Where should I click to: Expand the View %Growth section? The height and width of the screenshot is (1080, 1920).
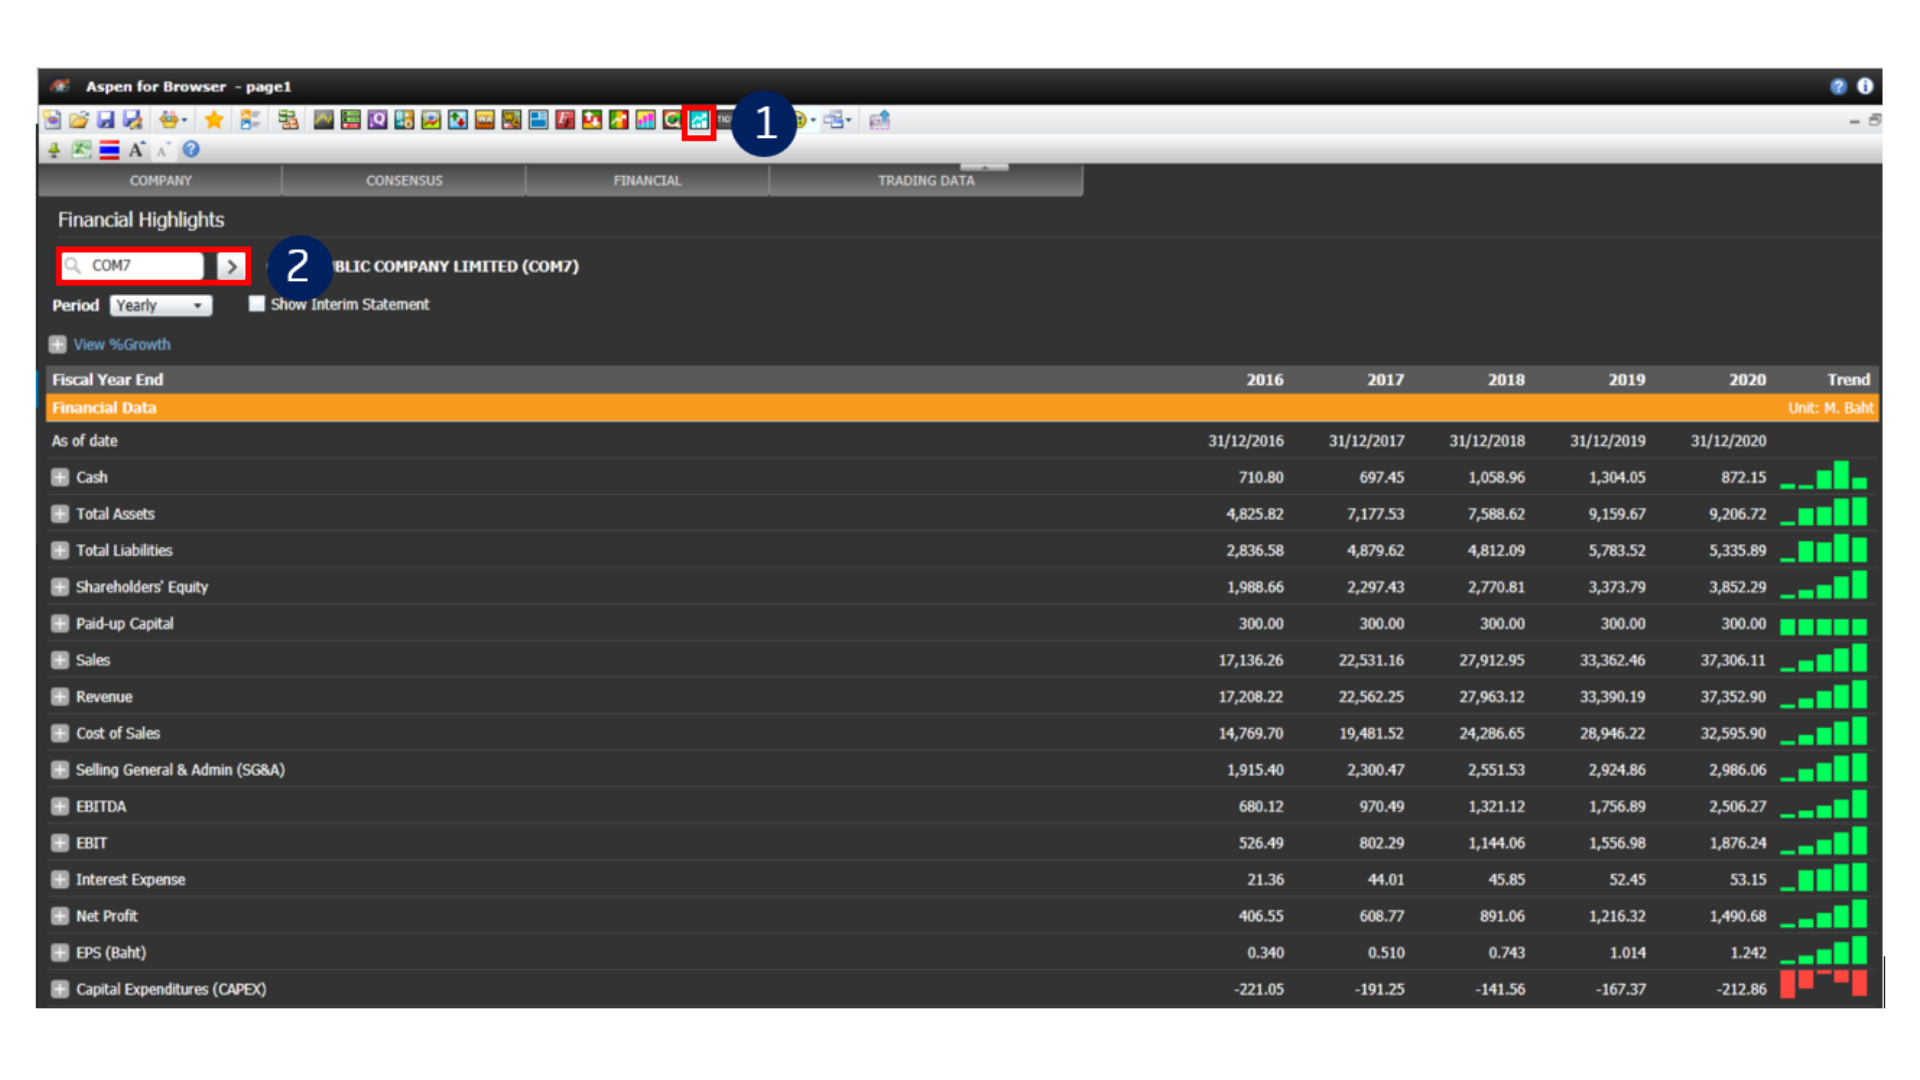[x=58, y=344]
